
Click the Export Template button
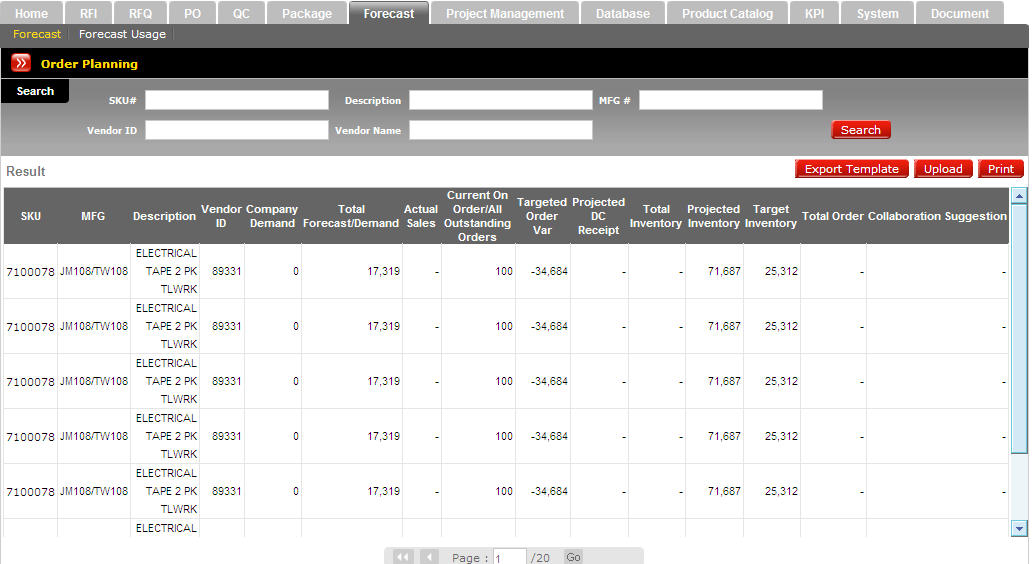(x=851, y=169)
